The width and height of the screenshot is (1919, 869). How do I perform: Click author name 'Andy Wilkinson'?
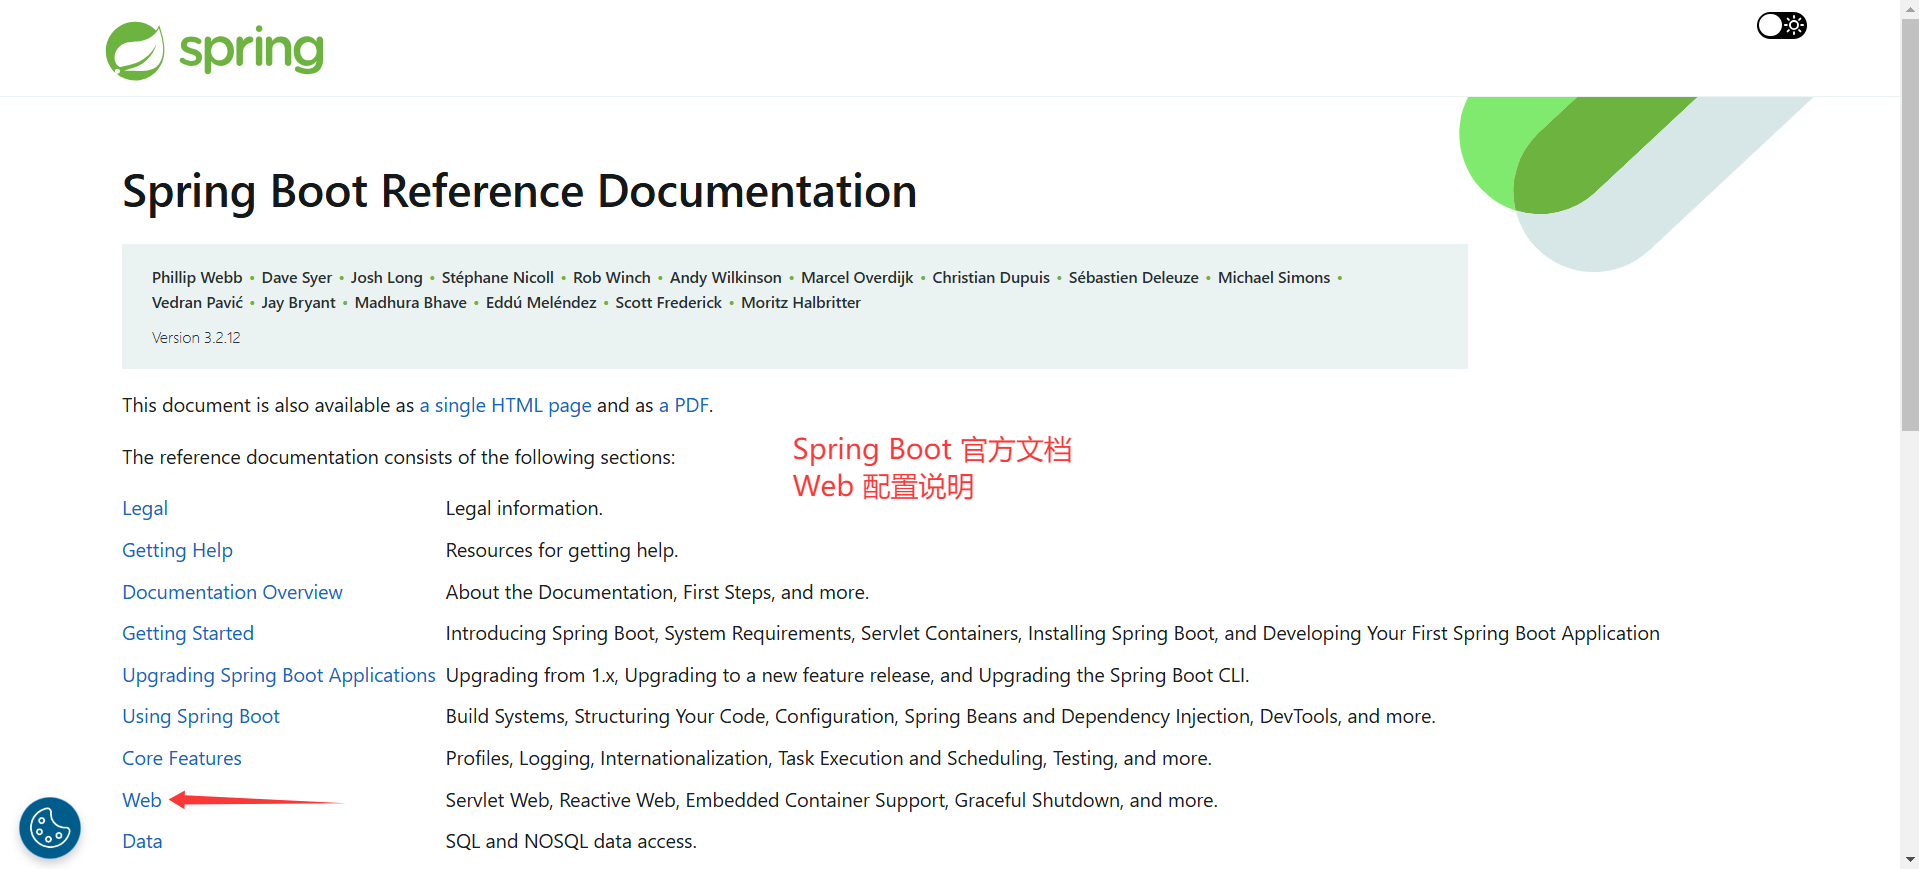726,277
